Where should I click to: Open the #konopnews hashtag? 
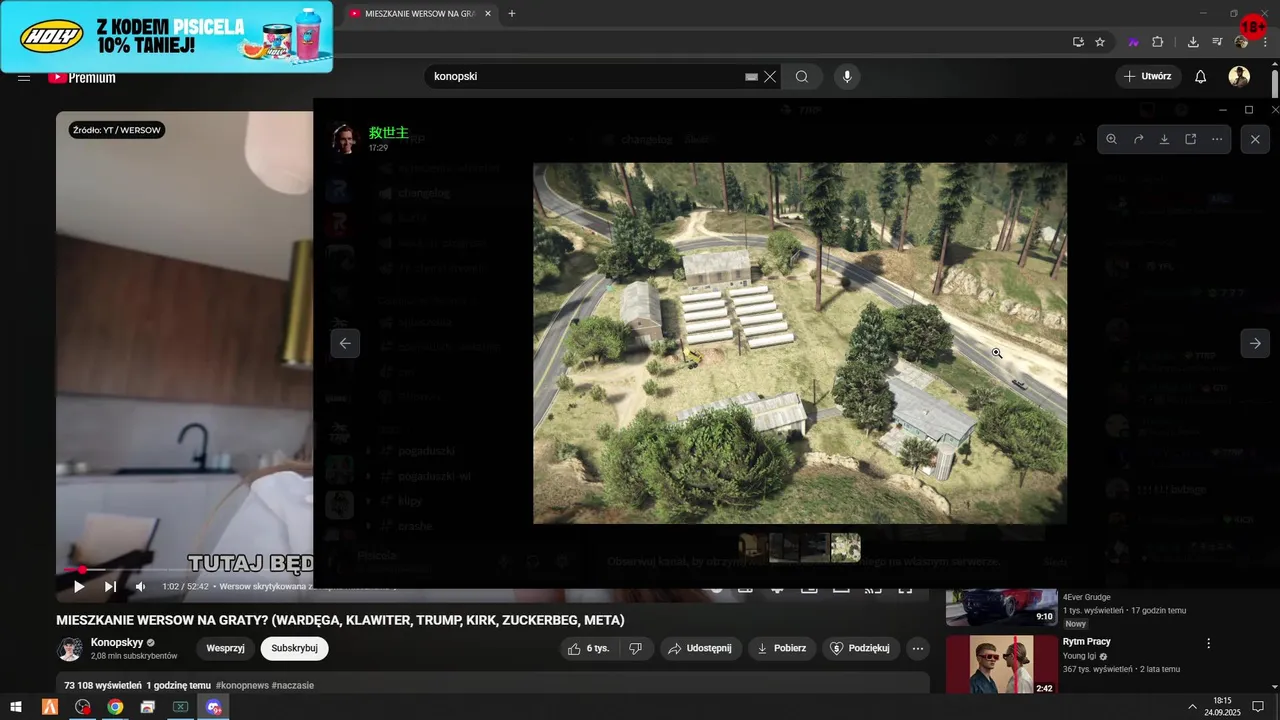tap(243, 686)
